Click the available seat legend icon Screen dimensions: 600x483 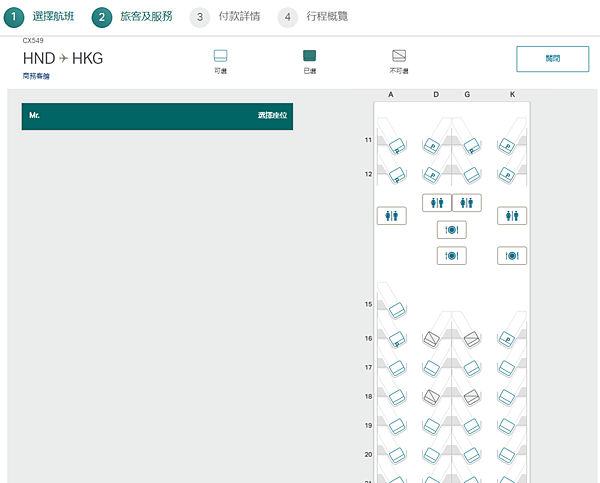click(x=220, y=56)
